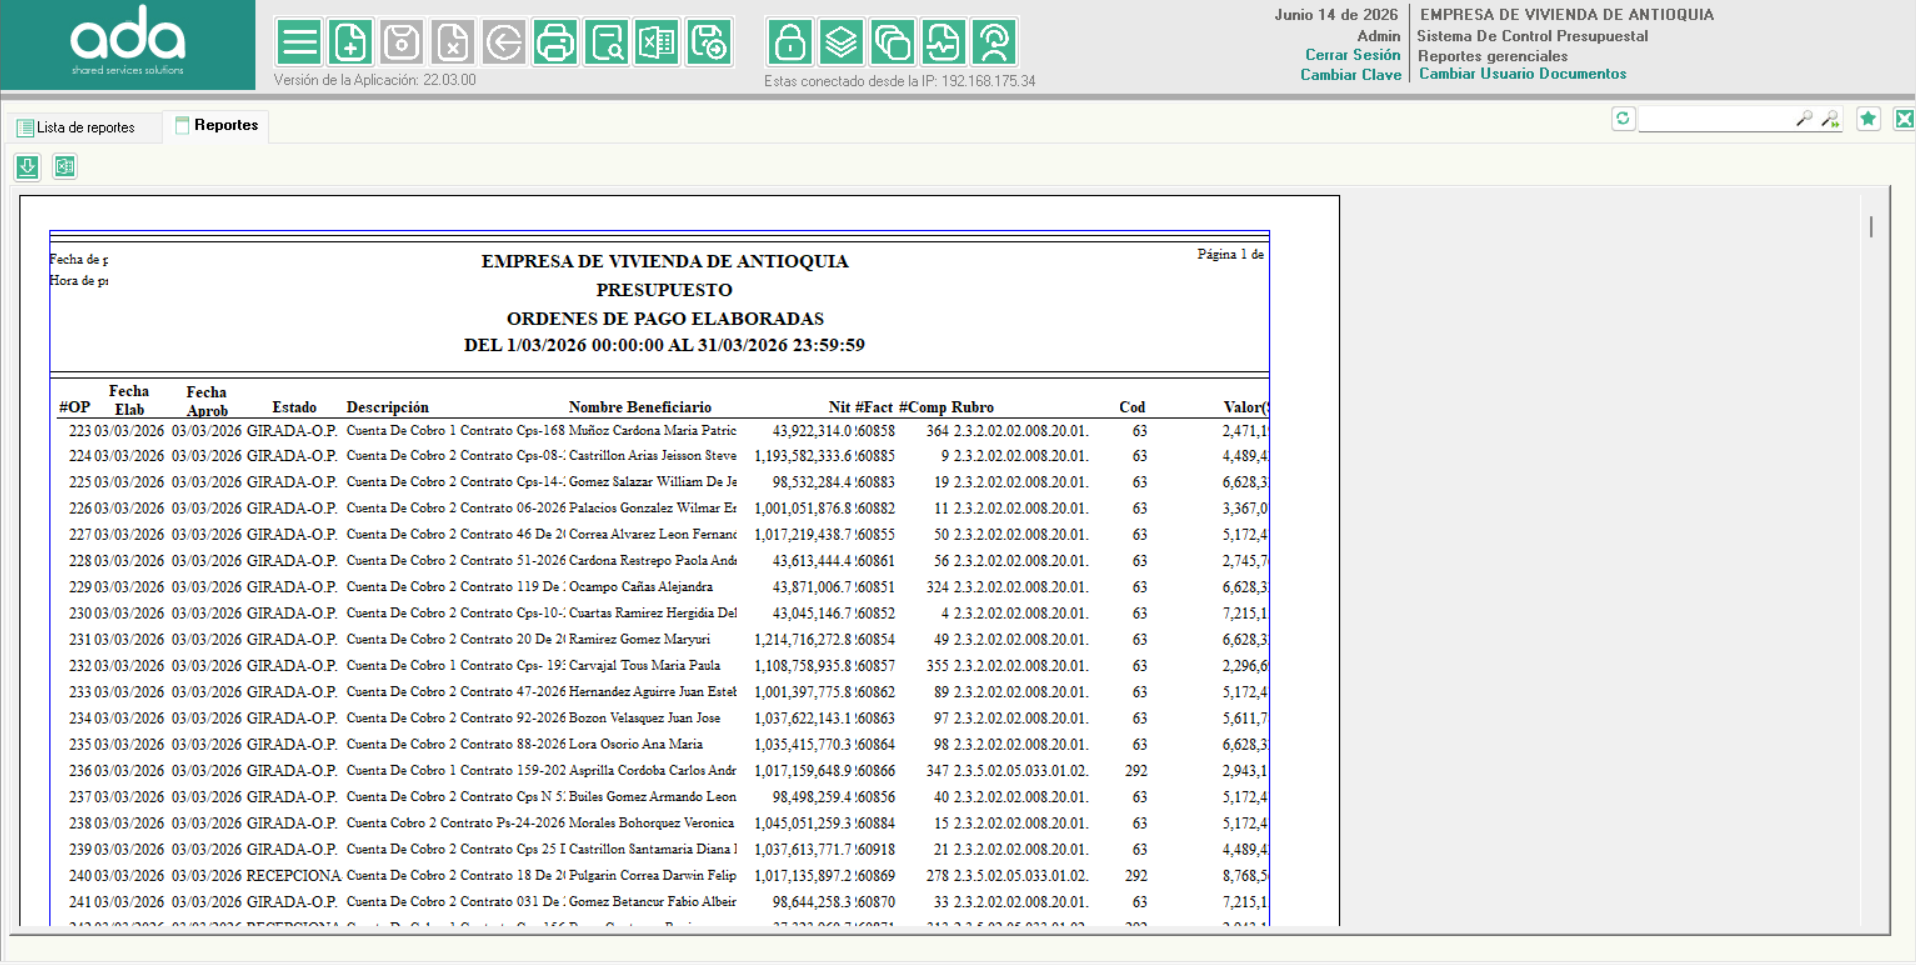Click the Cod column header
The height and width of the screenshot is (965, 1916).
(x=1132, y=407)
